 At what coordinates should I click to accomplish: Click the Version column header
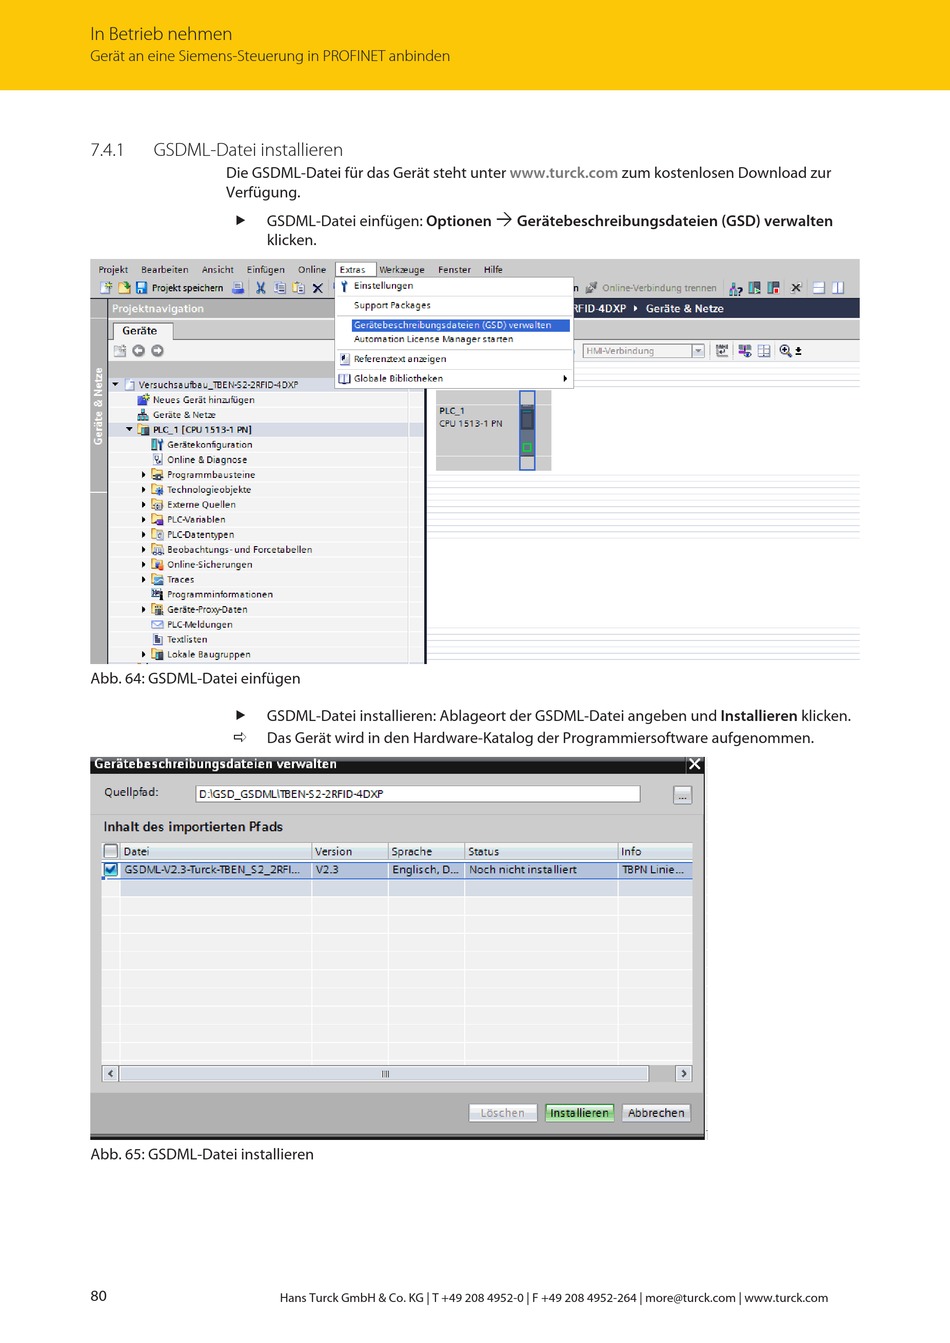point(350,852)
